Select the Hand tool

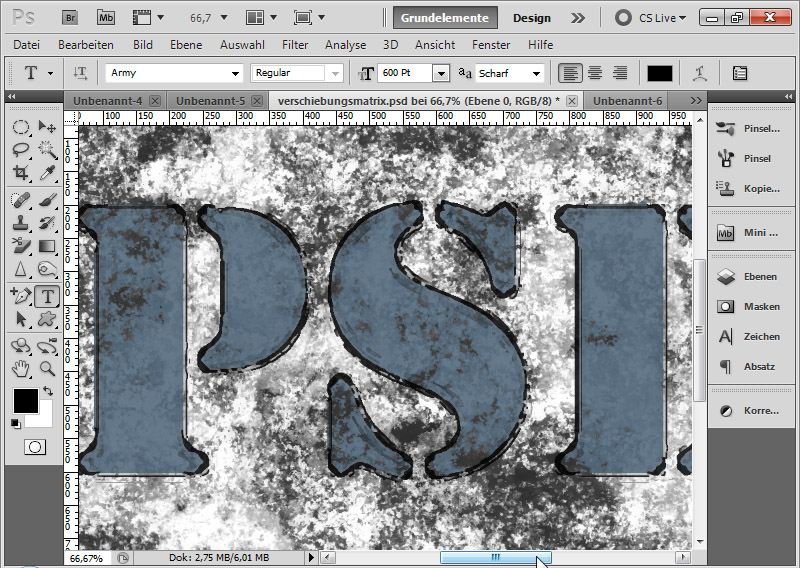(21, 368)
